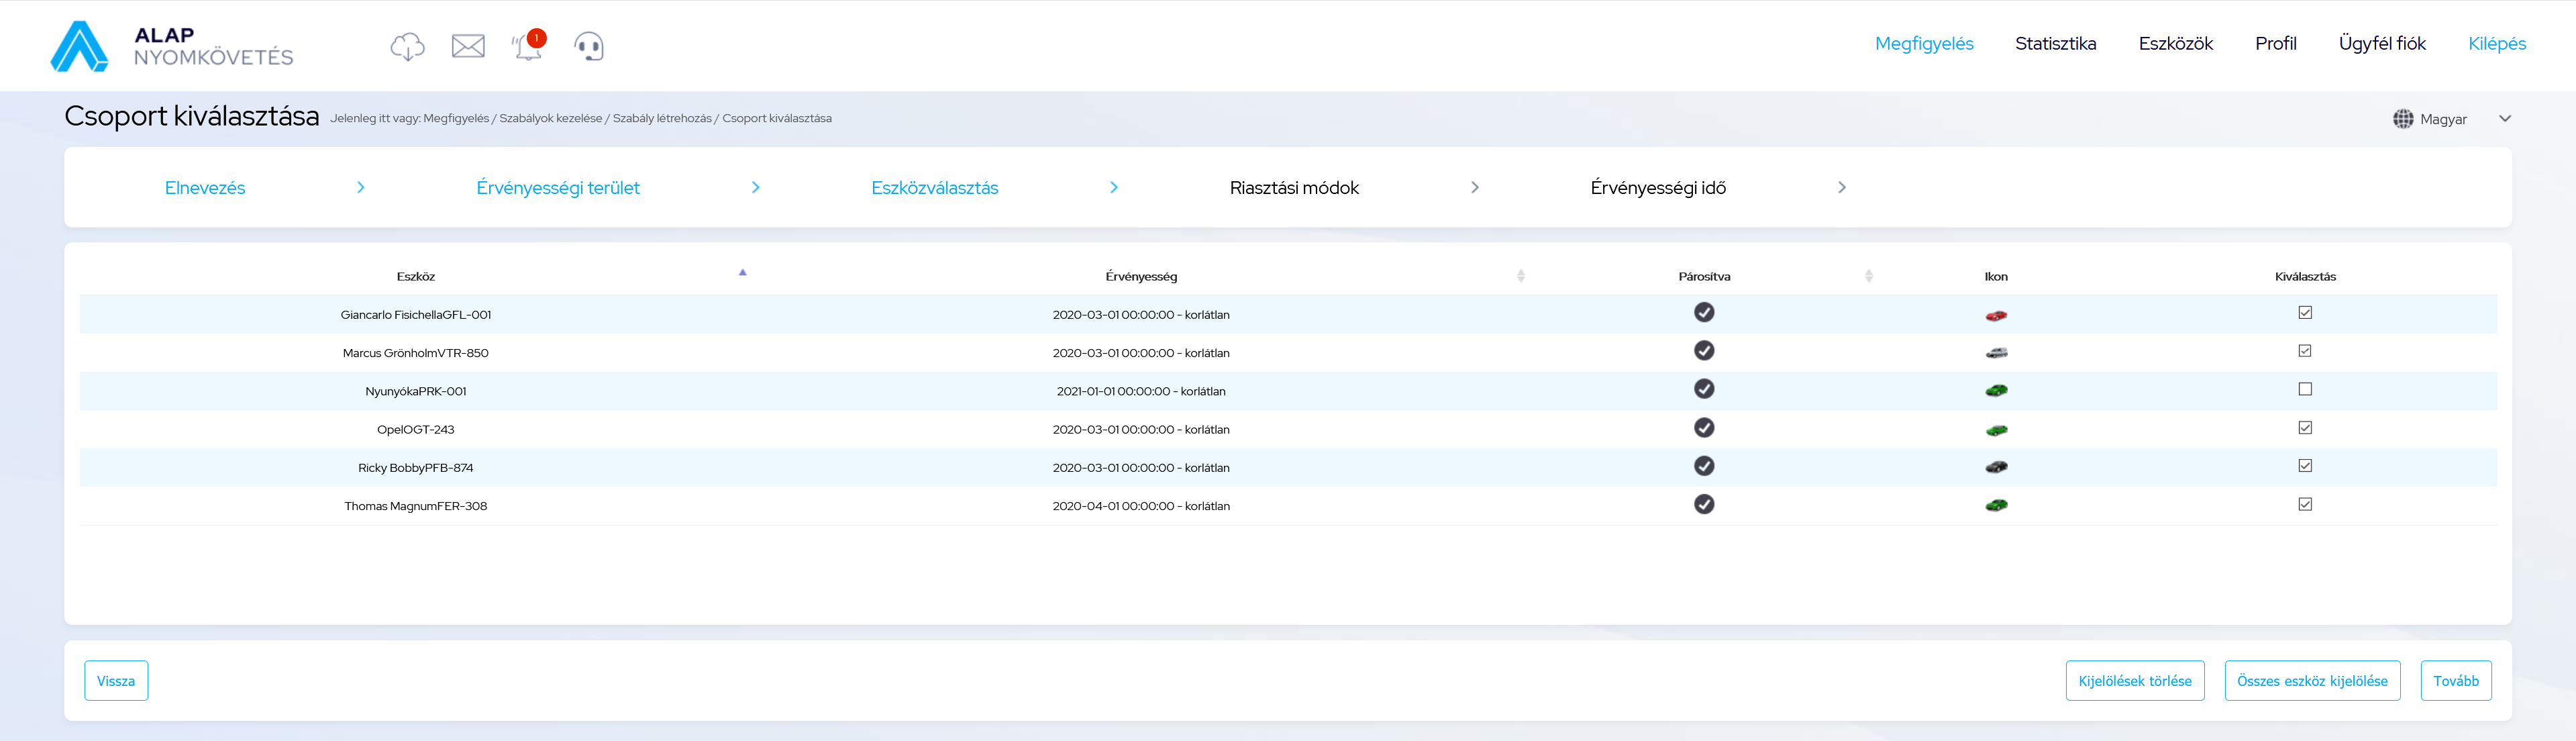This screenshot has width=2576, height=741.
Task: Uncheck the Giancarlo FisichellaGFL-001 checkbox
Action: tap(2305, 313)
